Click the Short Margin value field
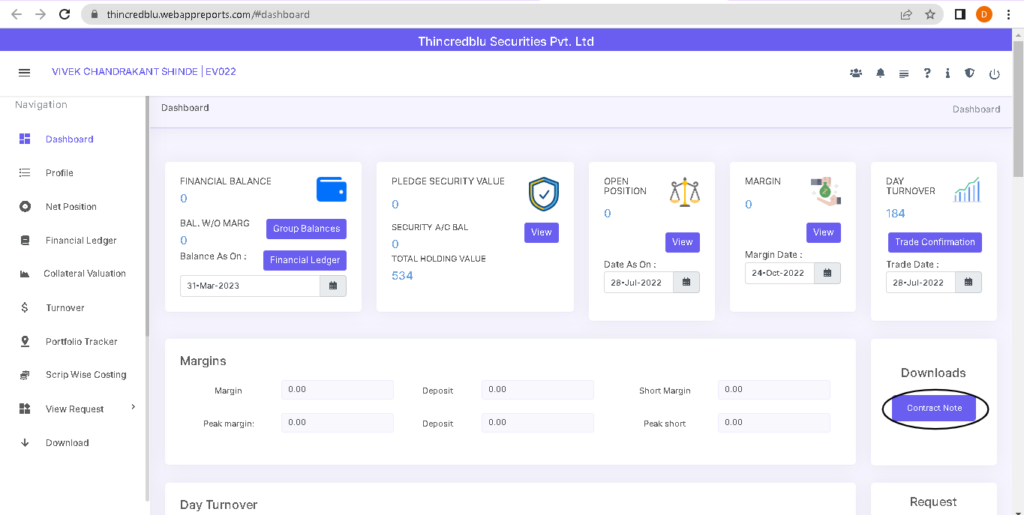 click(774, 390)
